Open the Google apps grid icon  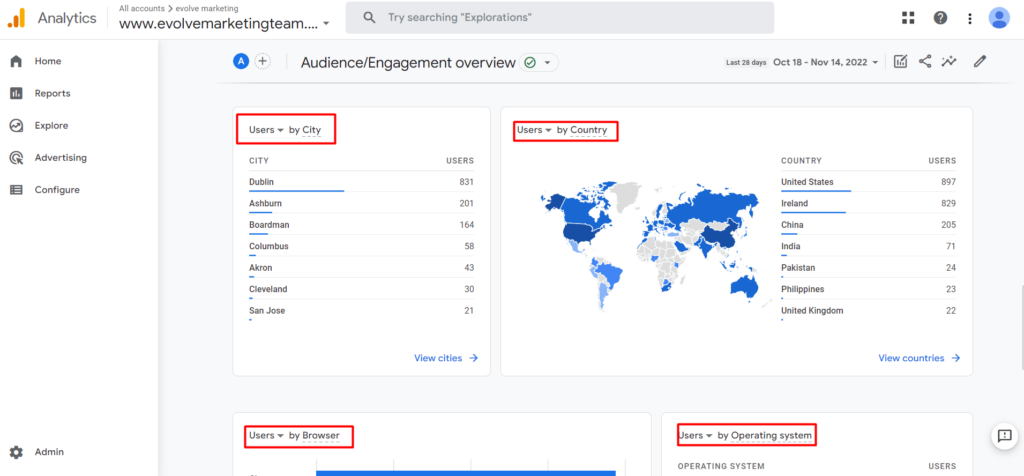pos(908,18)
